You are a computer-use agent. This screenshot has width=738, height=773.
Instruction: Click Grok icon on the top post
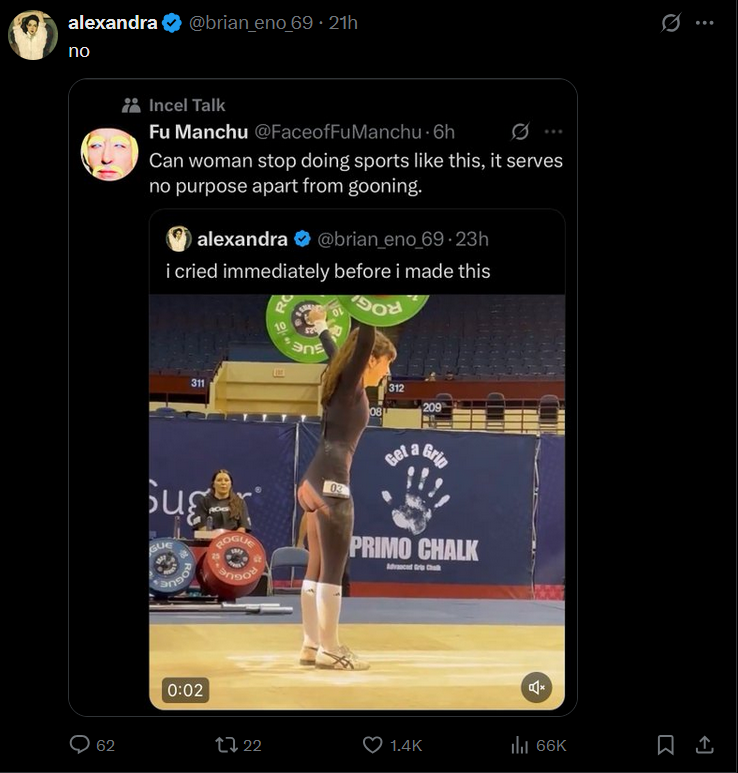[671, 22]
